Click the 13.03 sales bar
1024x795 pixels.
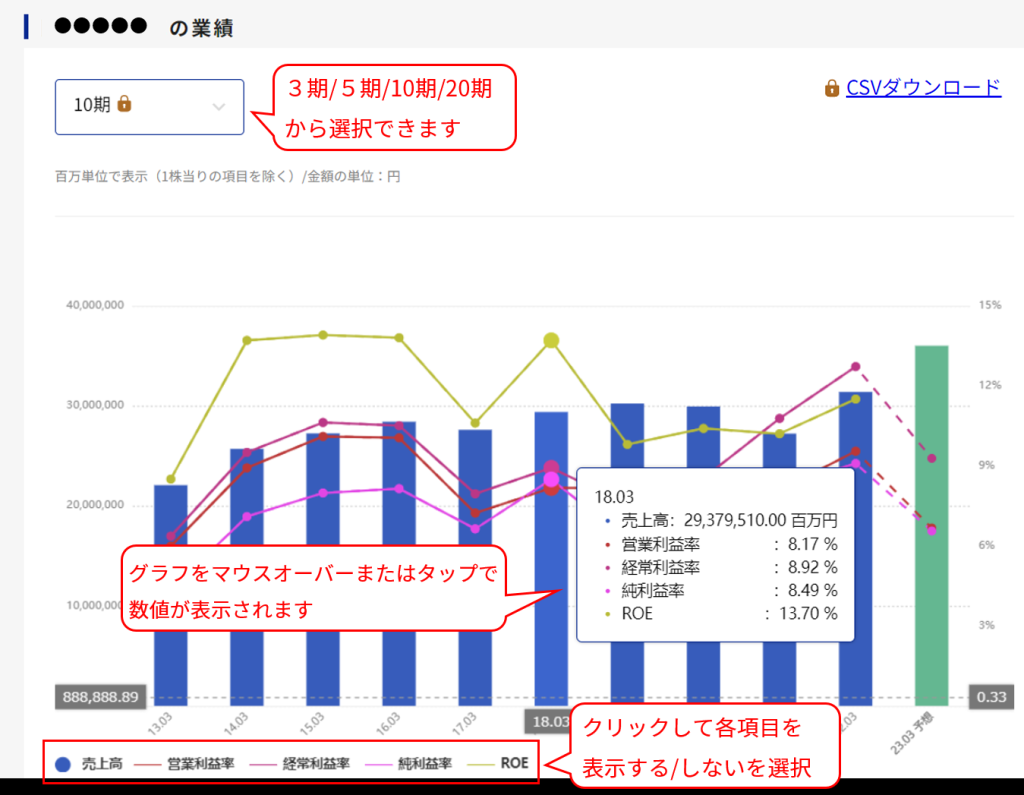(170, 600)
